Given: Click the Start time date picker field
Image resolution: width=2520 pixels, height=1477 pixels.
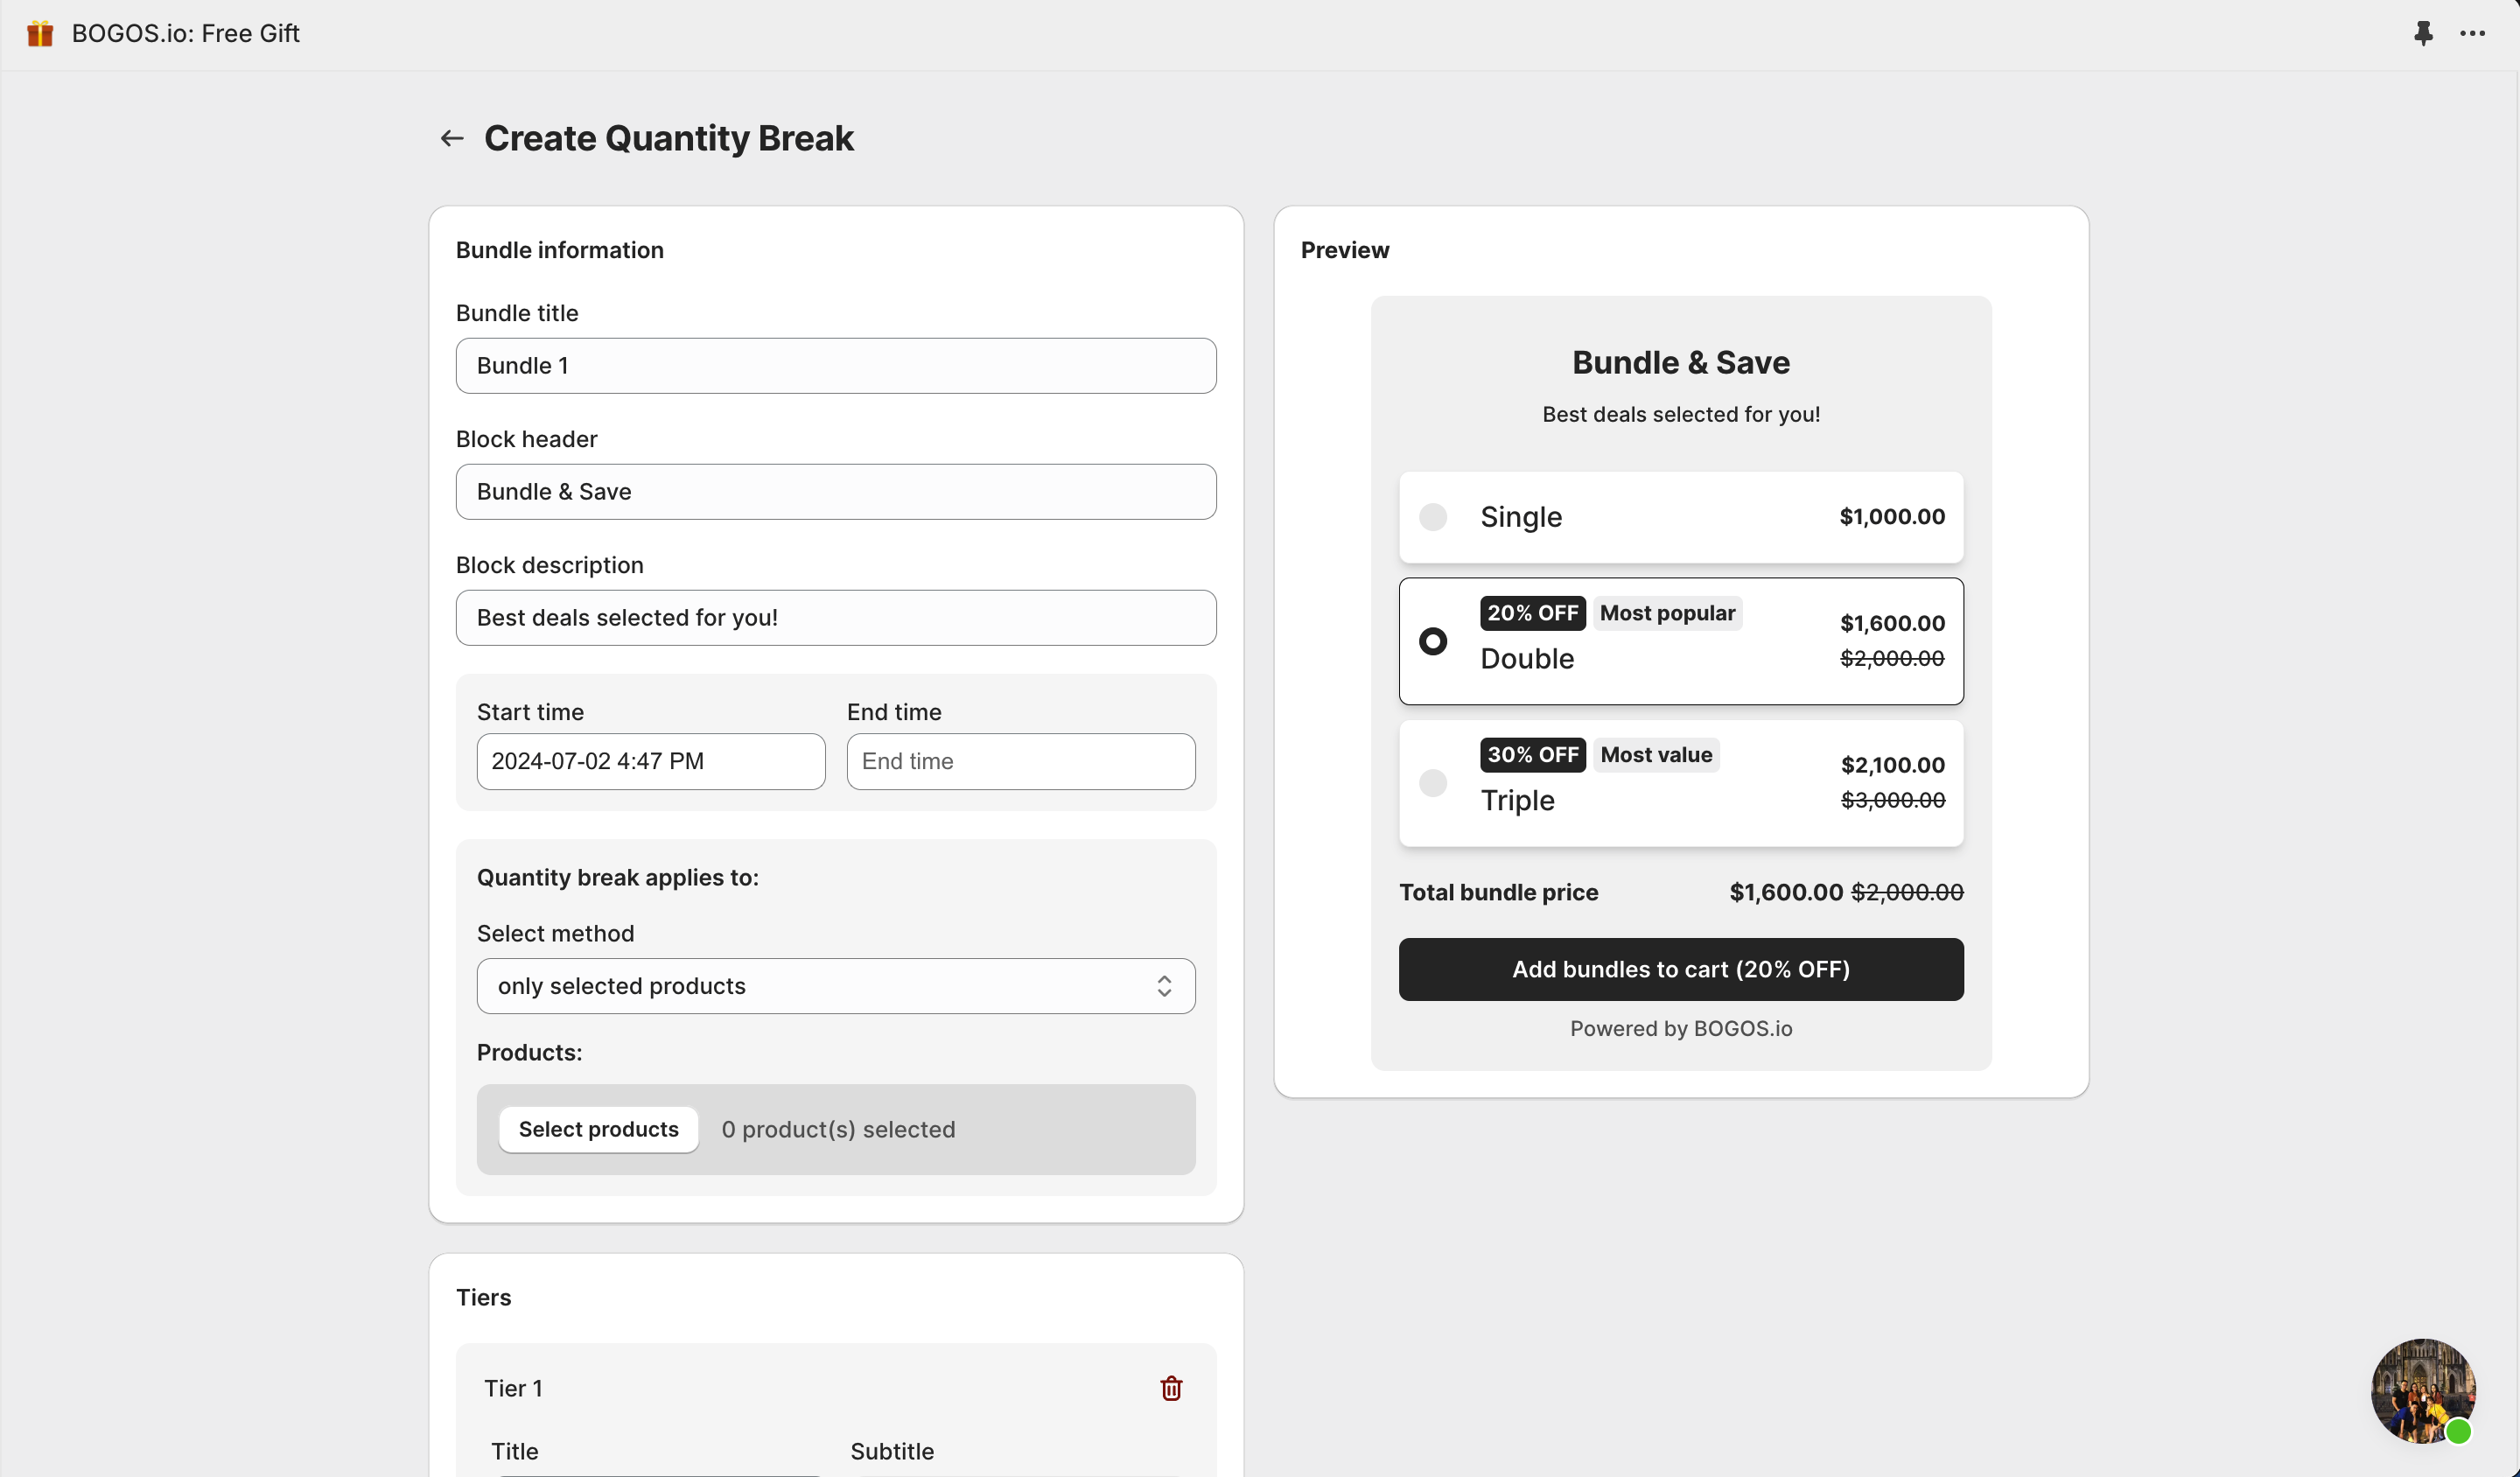Looking at the screenshot, I should 651,762.
